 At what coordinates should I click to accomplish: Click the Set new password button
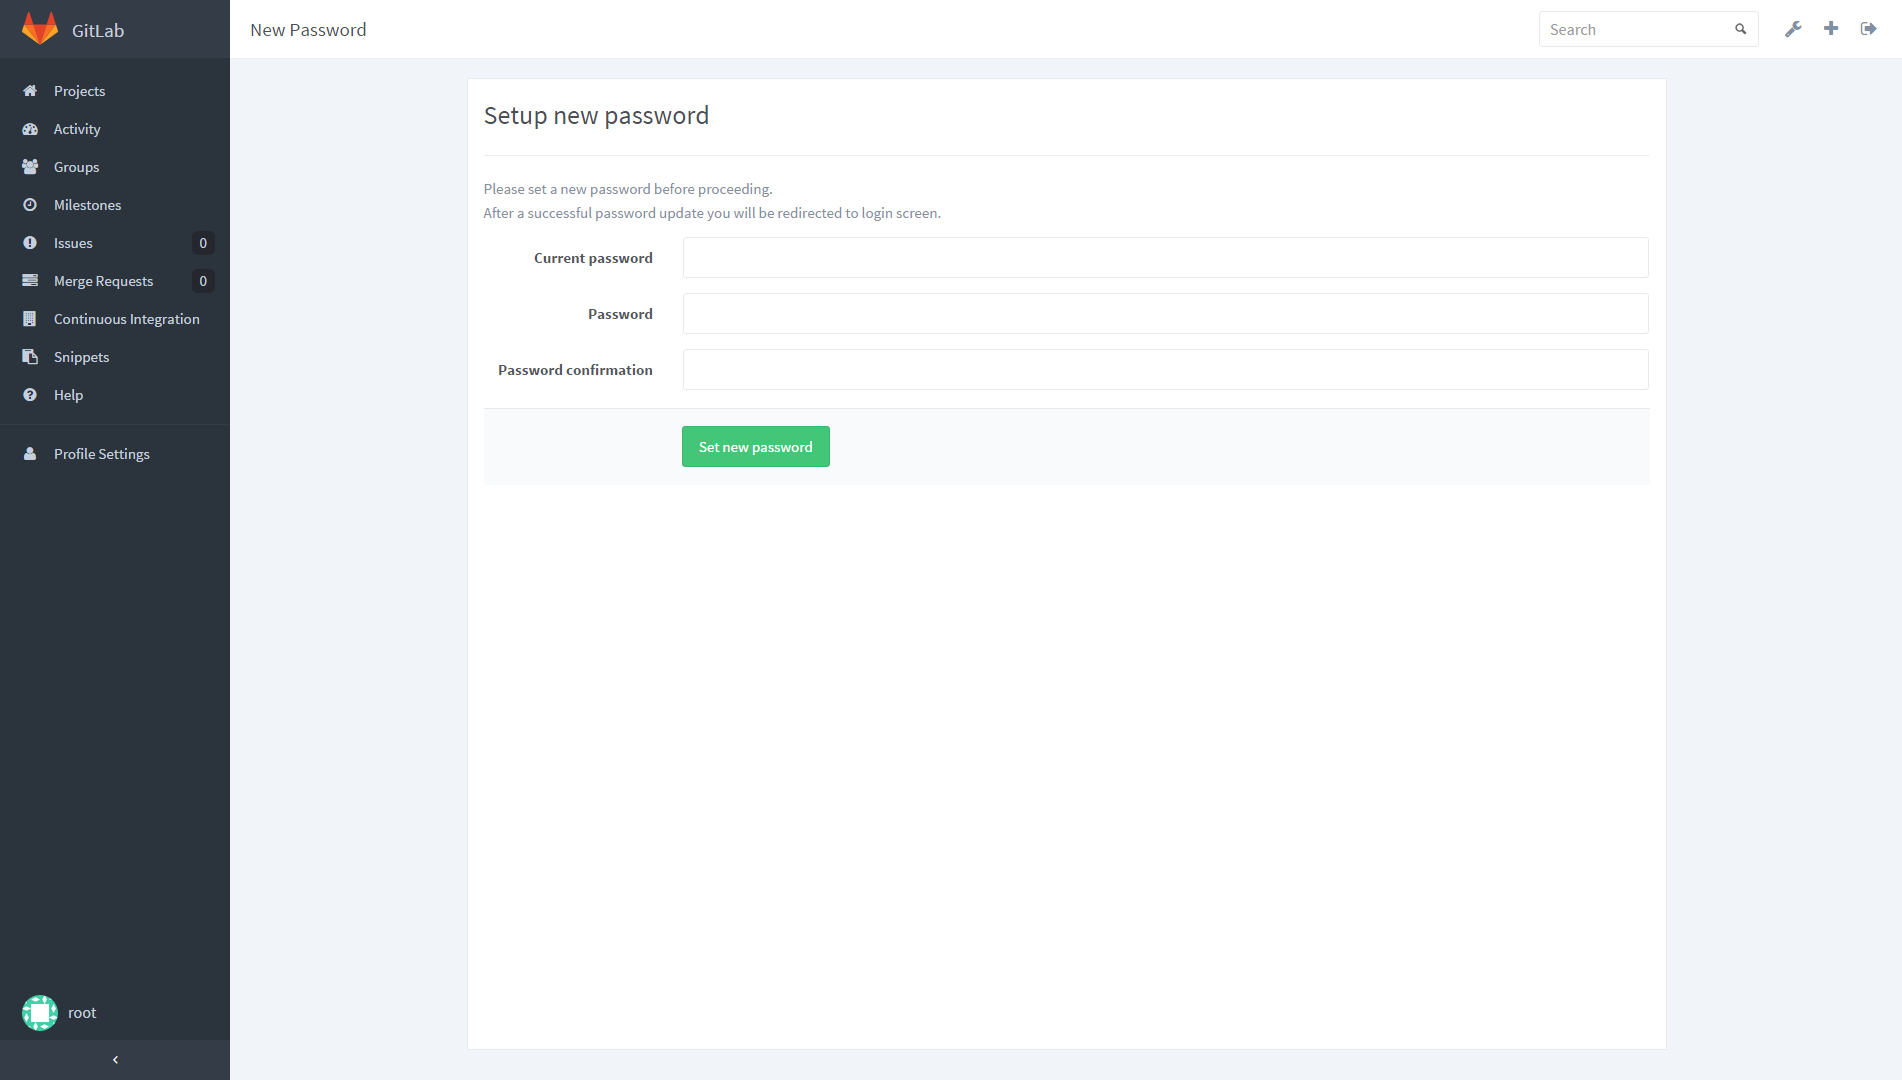(x=756, y=447)
